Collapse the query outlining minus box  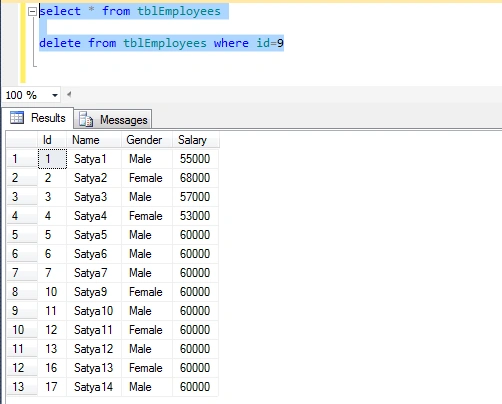coord(32,12)
